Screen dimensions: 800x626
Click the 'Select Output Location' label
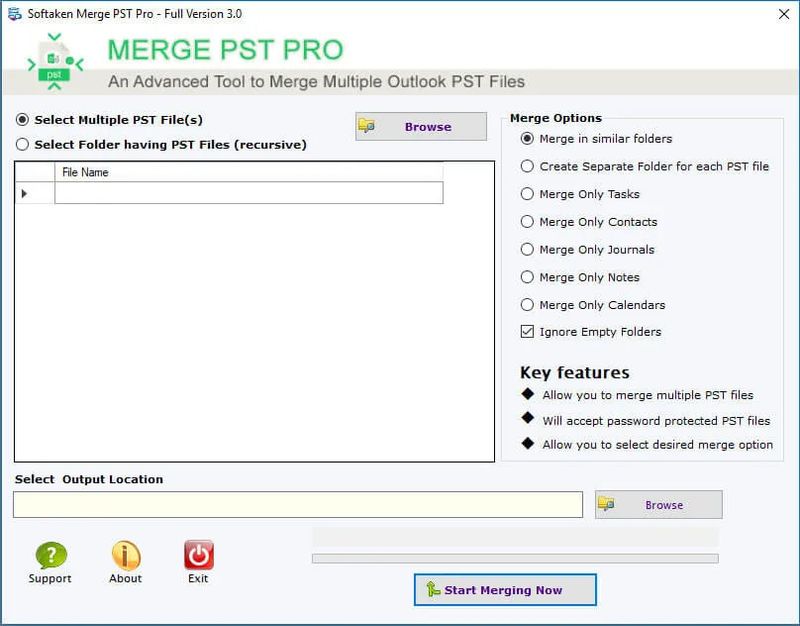[x=89, y=479]
